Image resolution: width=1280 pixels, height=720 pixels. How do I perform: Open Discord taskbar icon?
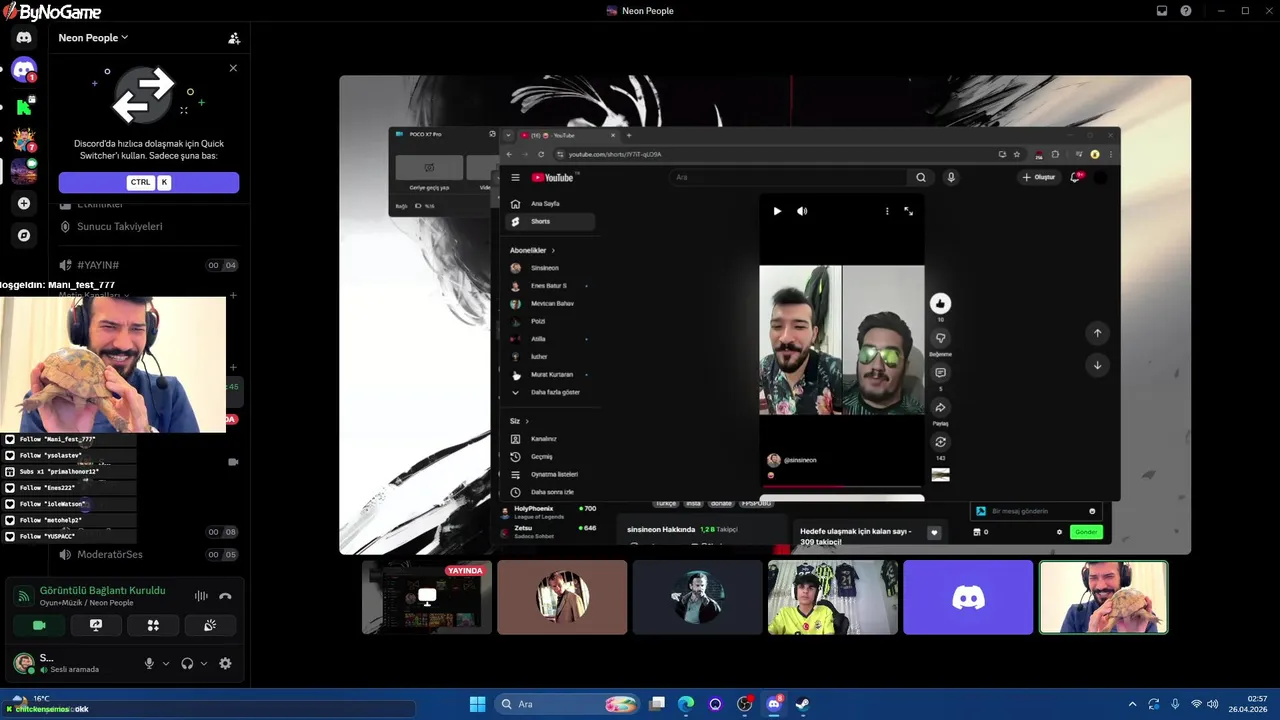[x=773, y=704]
